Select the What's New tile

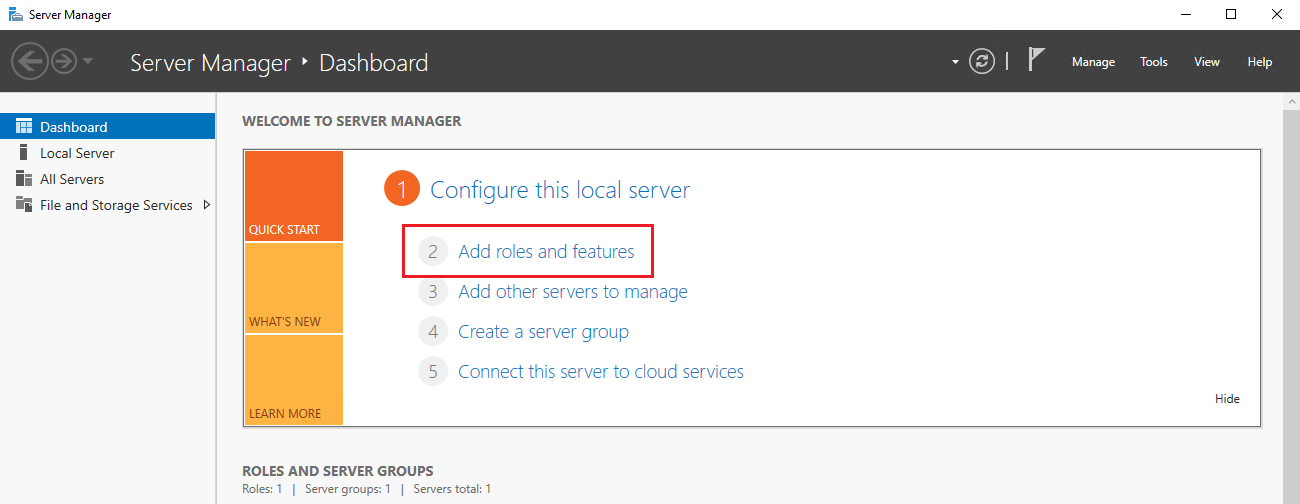pyautogui.click(x=293, y=288)
